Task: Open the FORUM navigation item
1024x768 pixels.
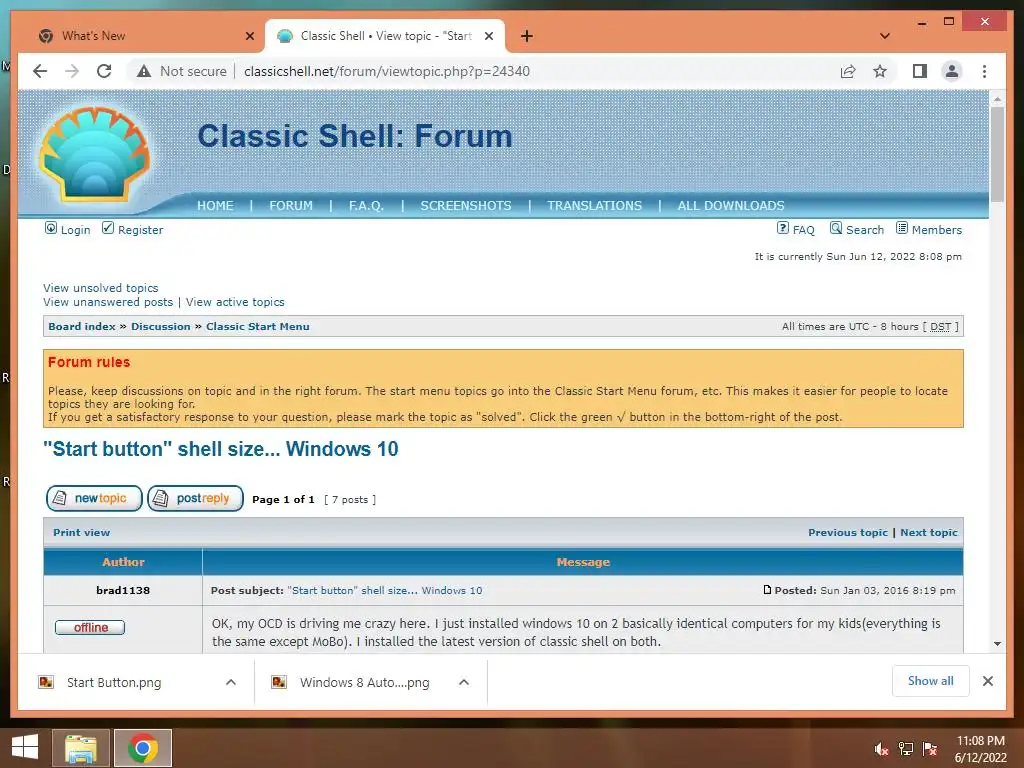Action: 291,206
